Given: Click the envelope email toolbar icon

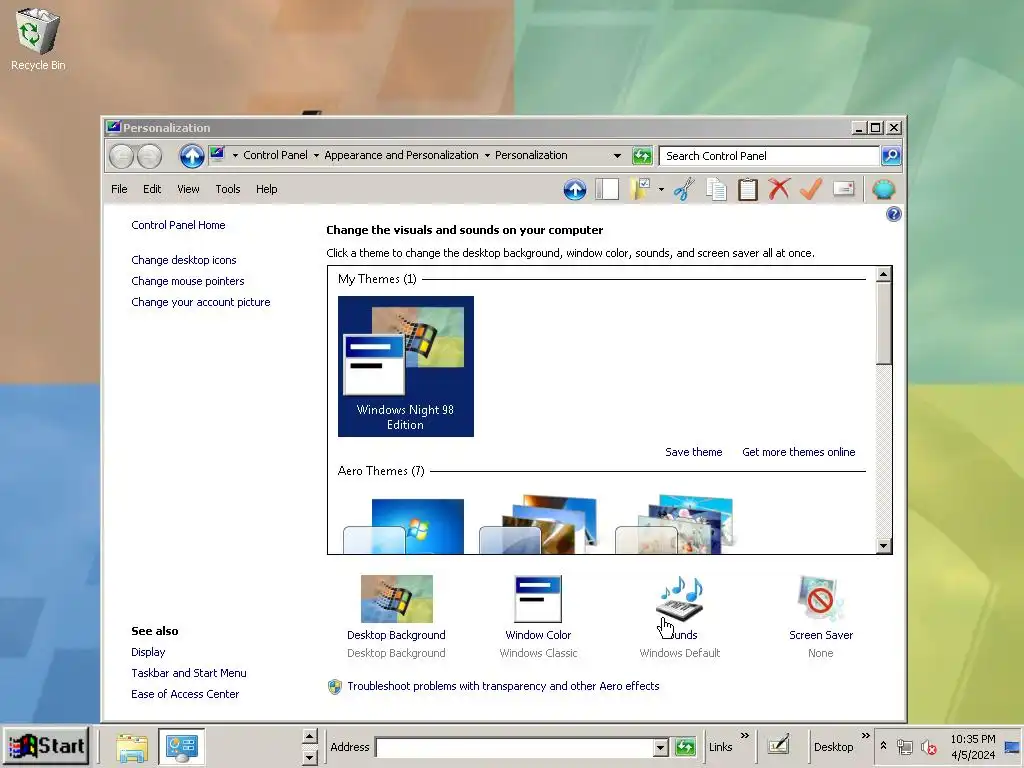Looking at the screenshot, I should tap(844, 189).
